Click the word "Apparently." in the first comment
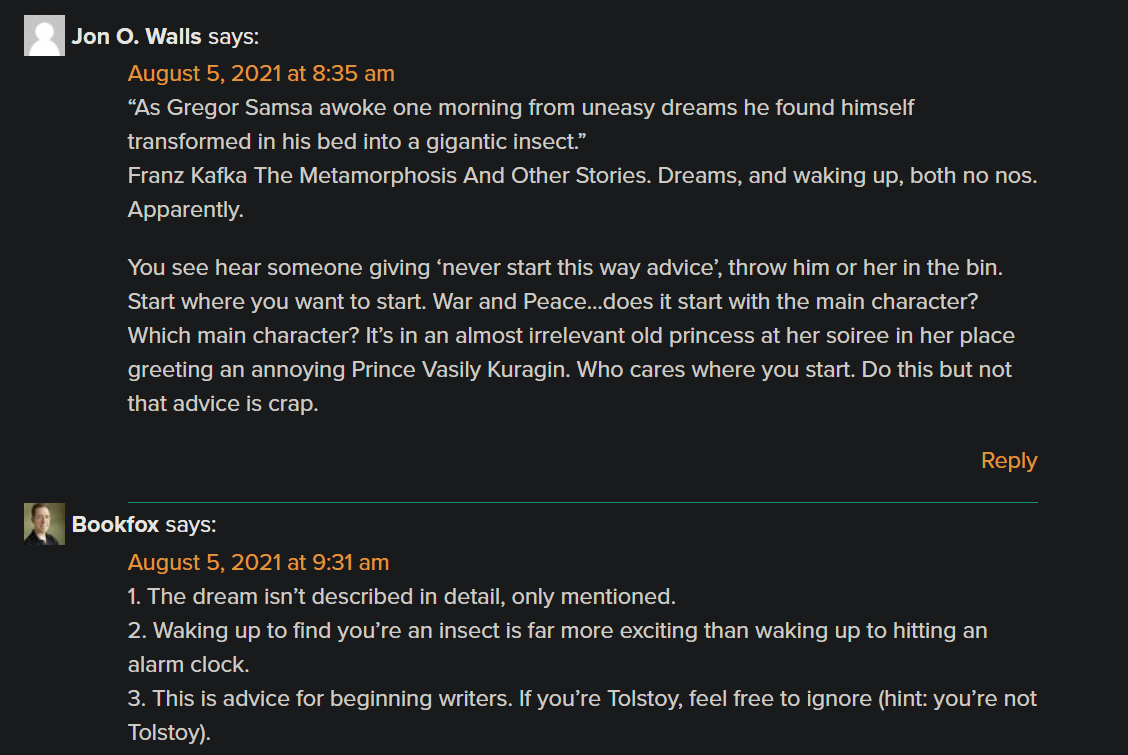Screen dimensions: 1128x755 click(x=185, y=211)
